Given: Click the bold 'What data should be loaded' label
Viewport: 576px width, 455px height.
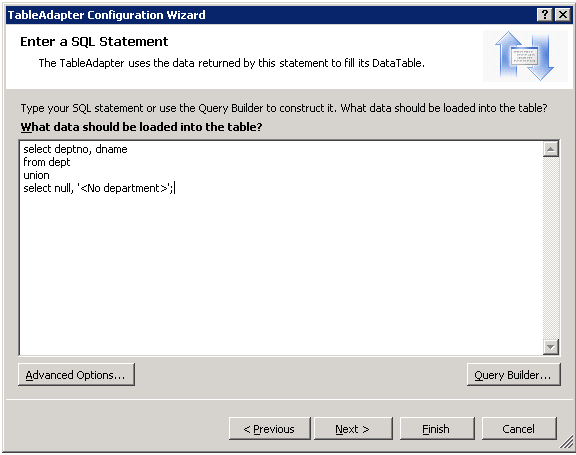Looking at the screenshot, I should (141, 127).
